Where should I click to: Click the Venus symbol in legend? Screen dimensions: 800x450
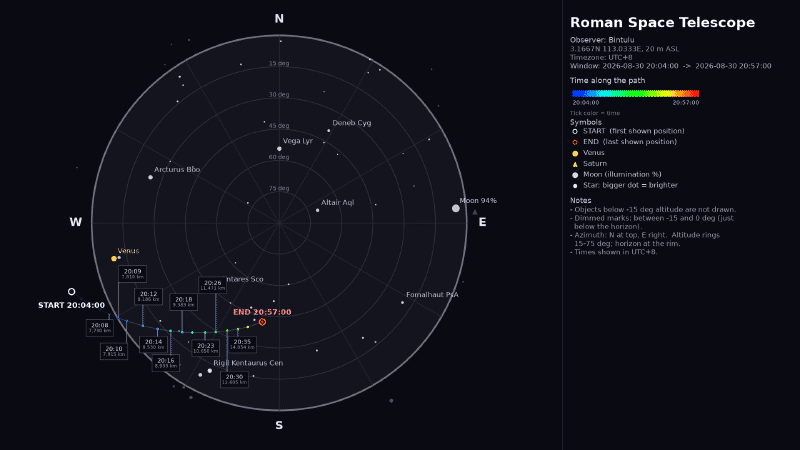click(575, 153)
